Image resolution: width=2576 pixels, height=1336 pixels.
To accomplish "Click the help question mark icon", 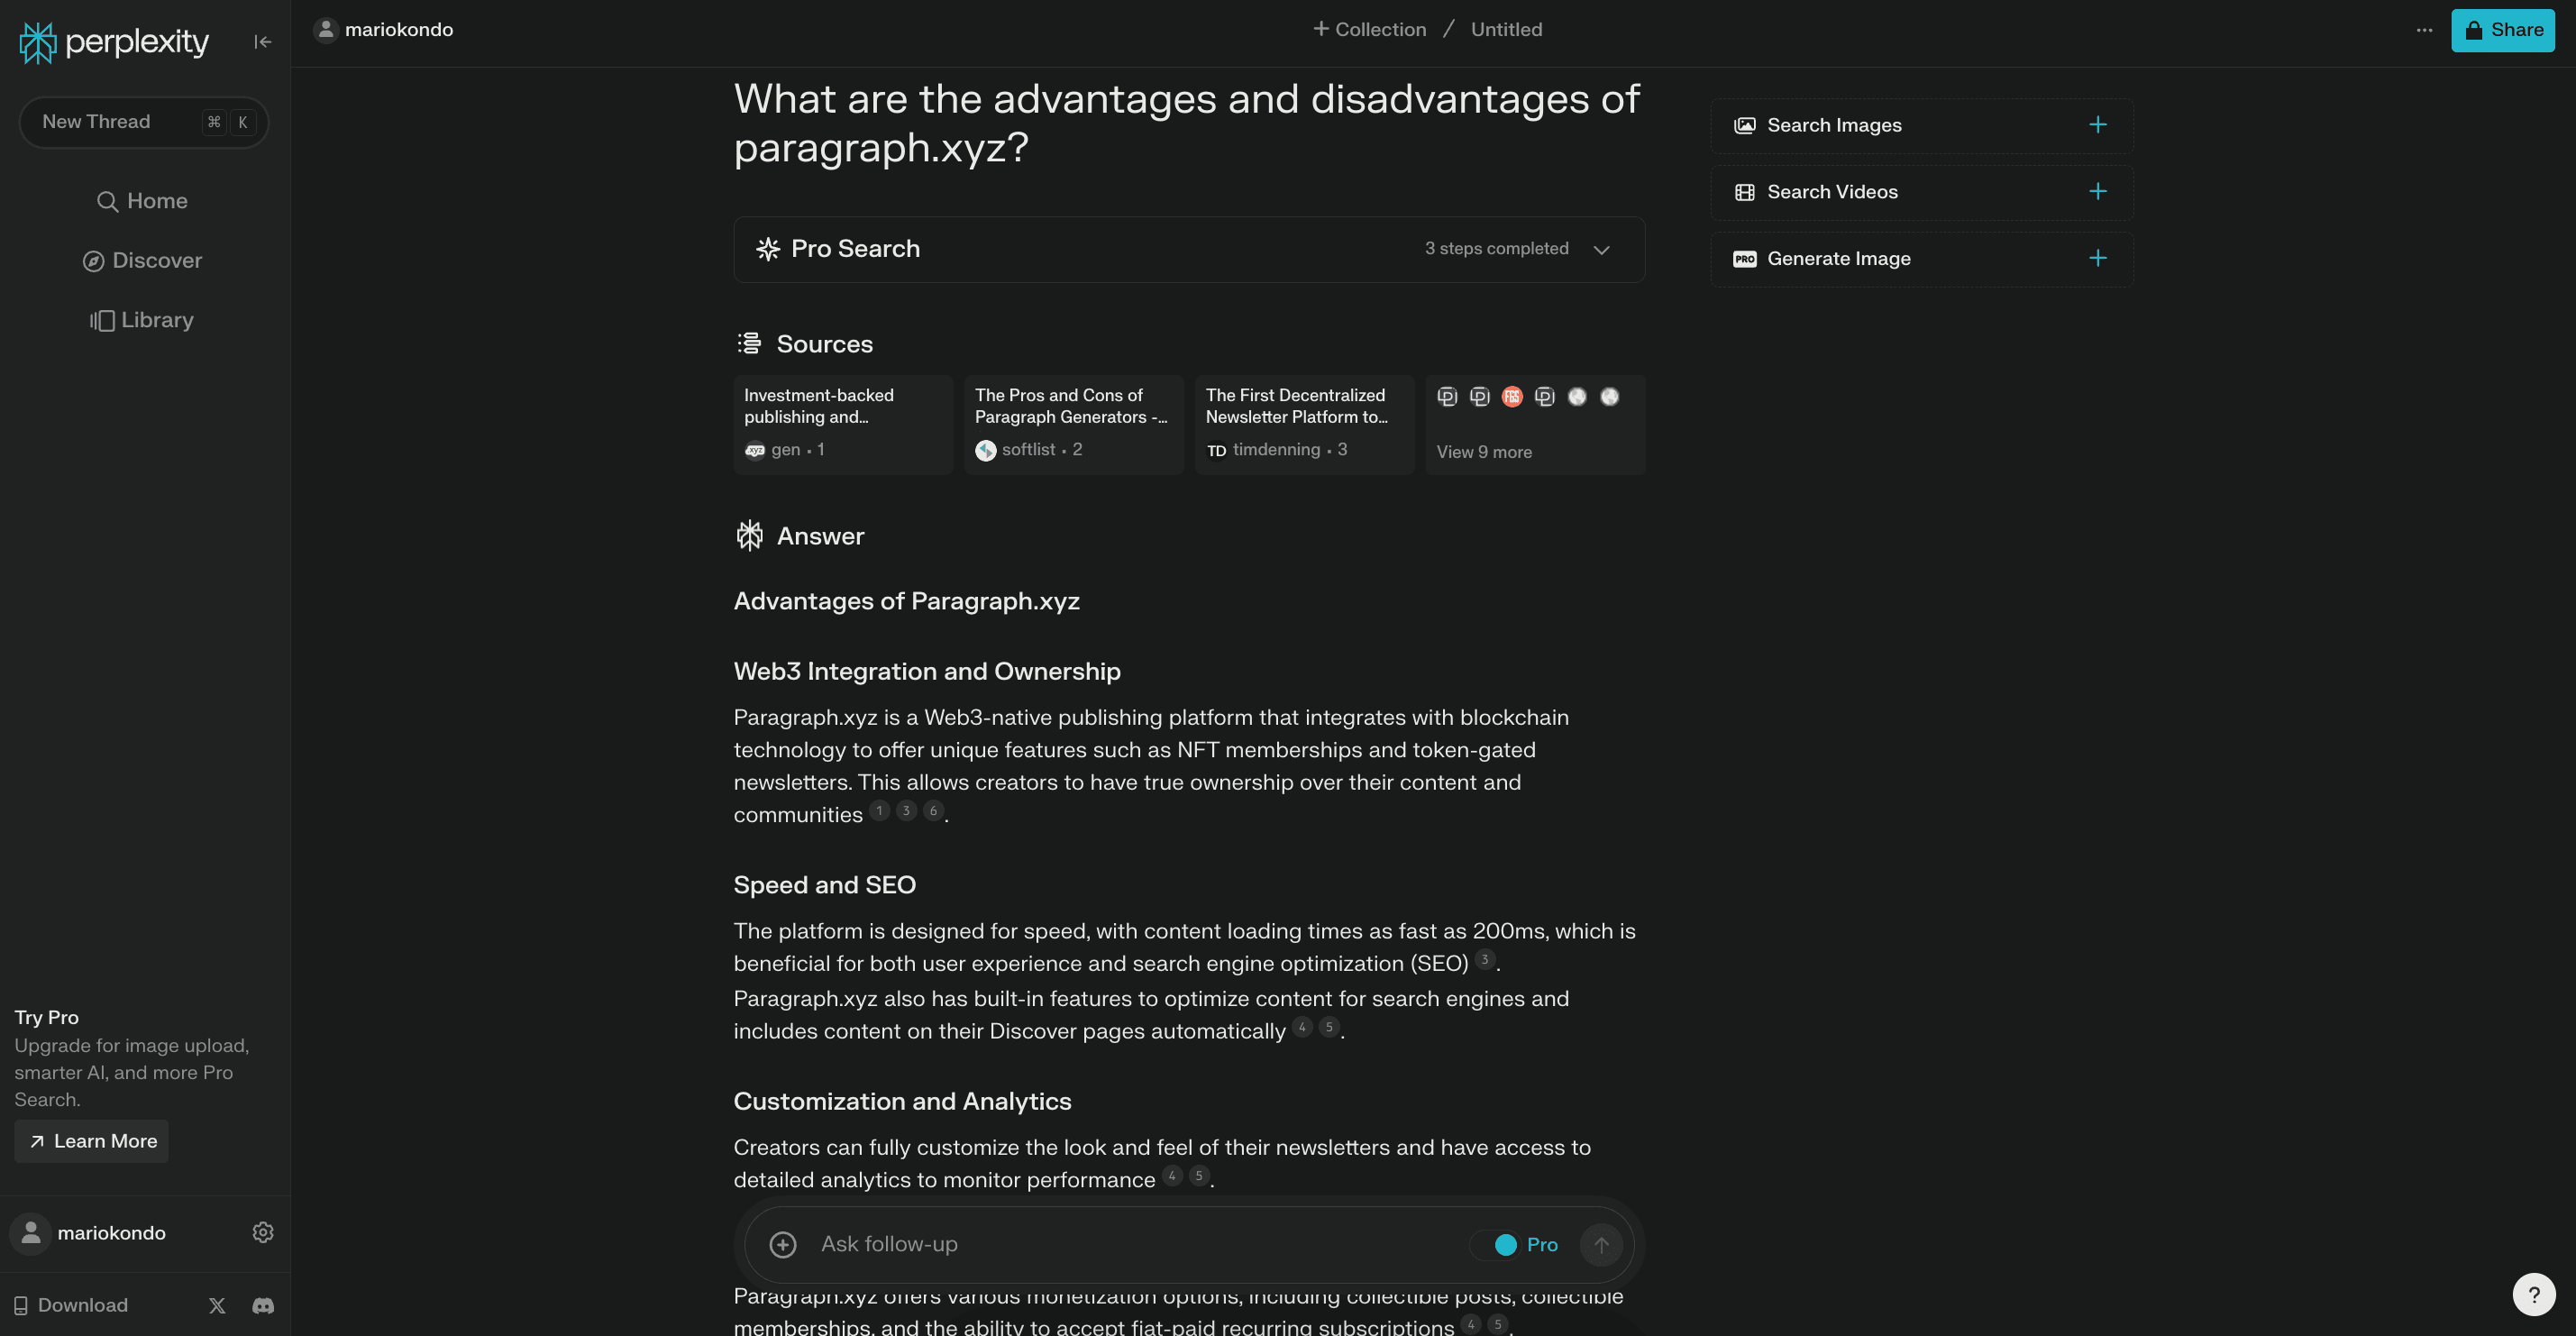I will [2534, 1294].
